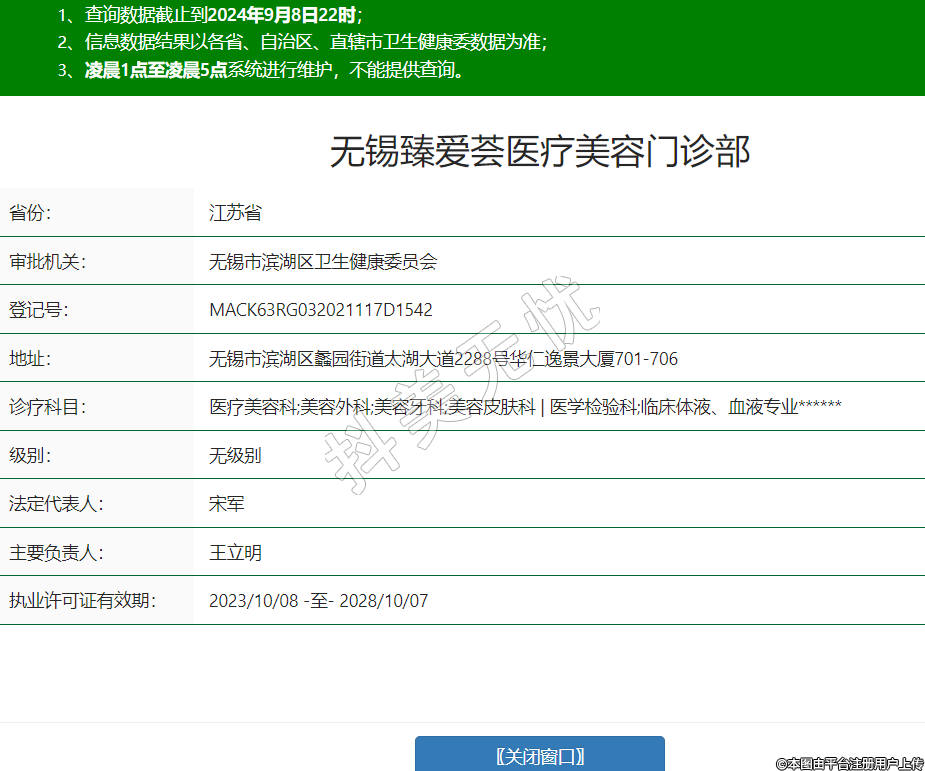This screenshot has width=925, height=771.
Task: Click the notice about data cutoff 2024年9月8日22时
Action: pos(210,14)
